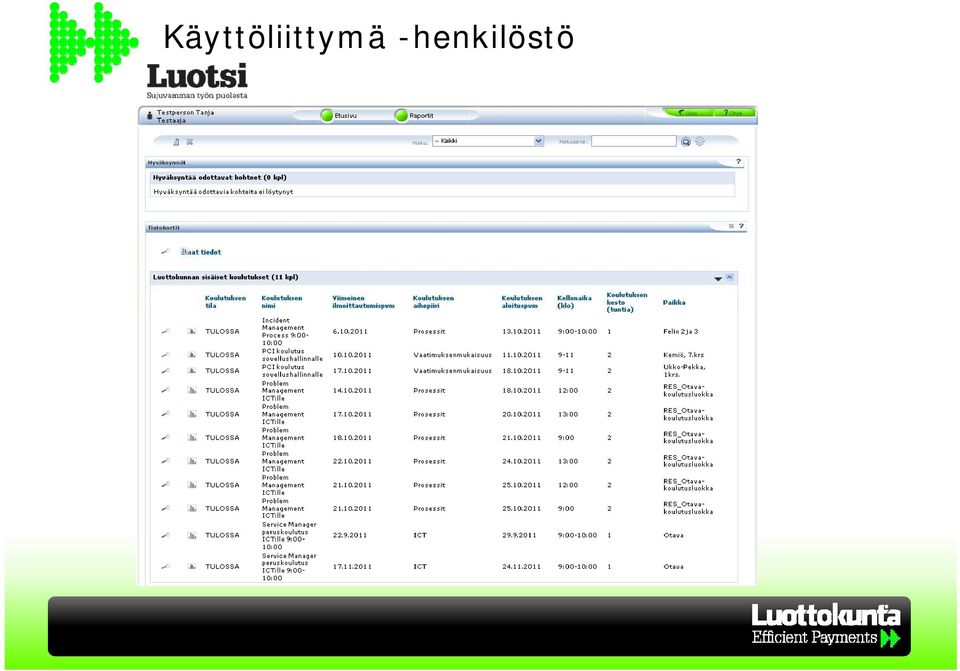960x671 pixels.
Task: Open details icon for PCI koulutus 17.10.2011 row
Action: pos(192,370)
